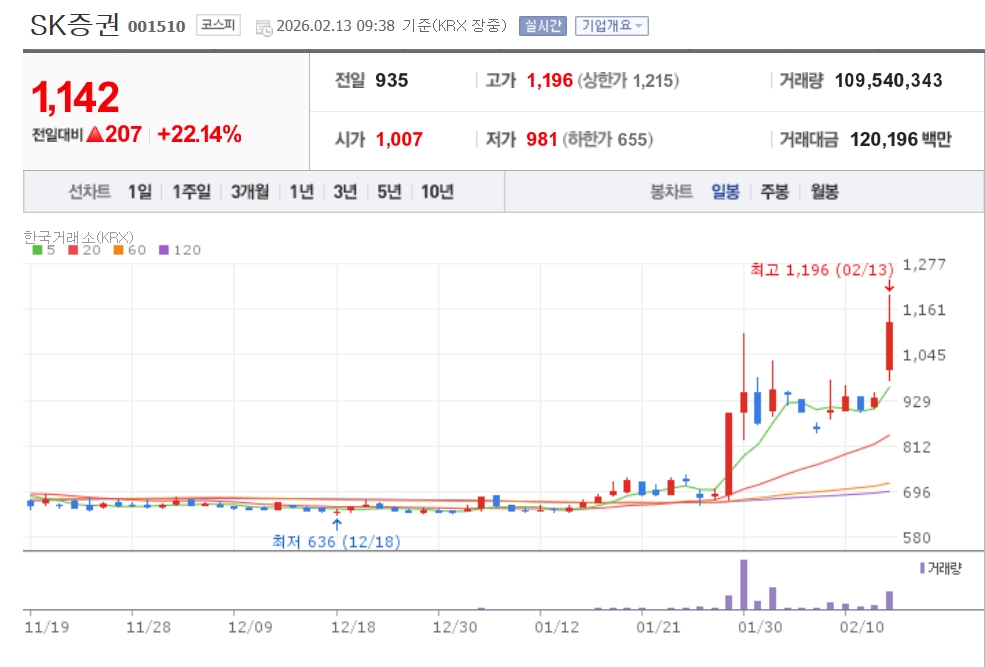The height and width of the screenshot is (667, 985).
Task: Click the 고가 value 1,196
Action: click(x=550, y=80)
